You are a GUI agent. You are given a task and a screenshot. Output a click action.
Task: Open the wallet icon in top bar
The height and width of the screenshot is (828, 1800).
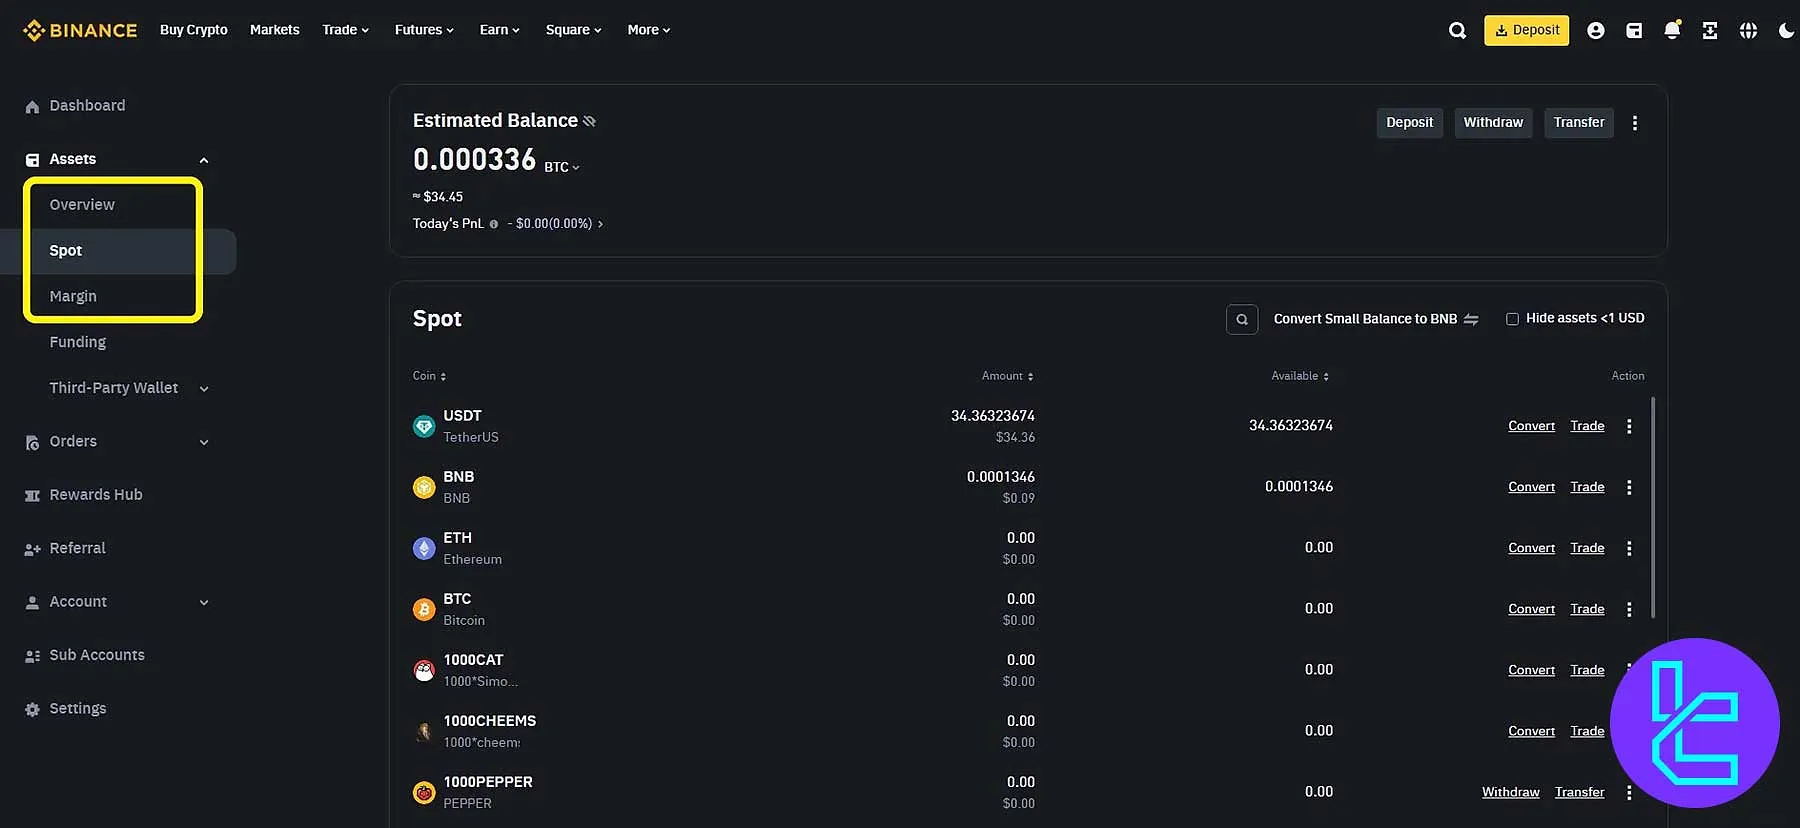point(1633,31)
